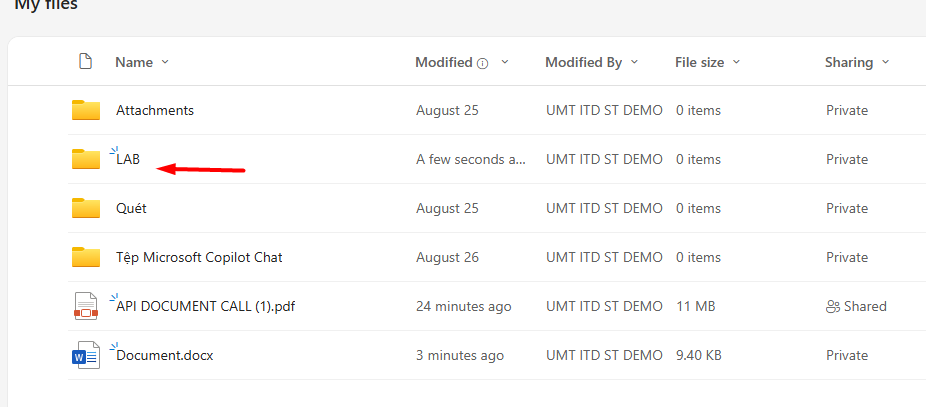Click the Modified column info icon
The width and height of the screenshot is (926, 407).
click(483, 63)
